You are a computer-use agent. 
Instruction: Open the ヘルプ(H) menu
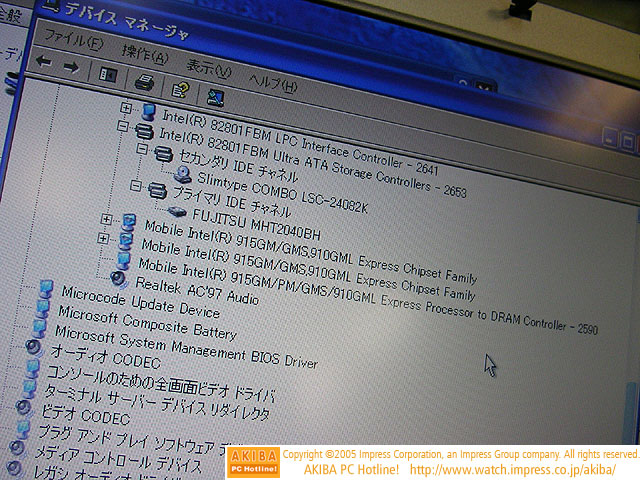click(x=272, y=82)
